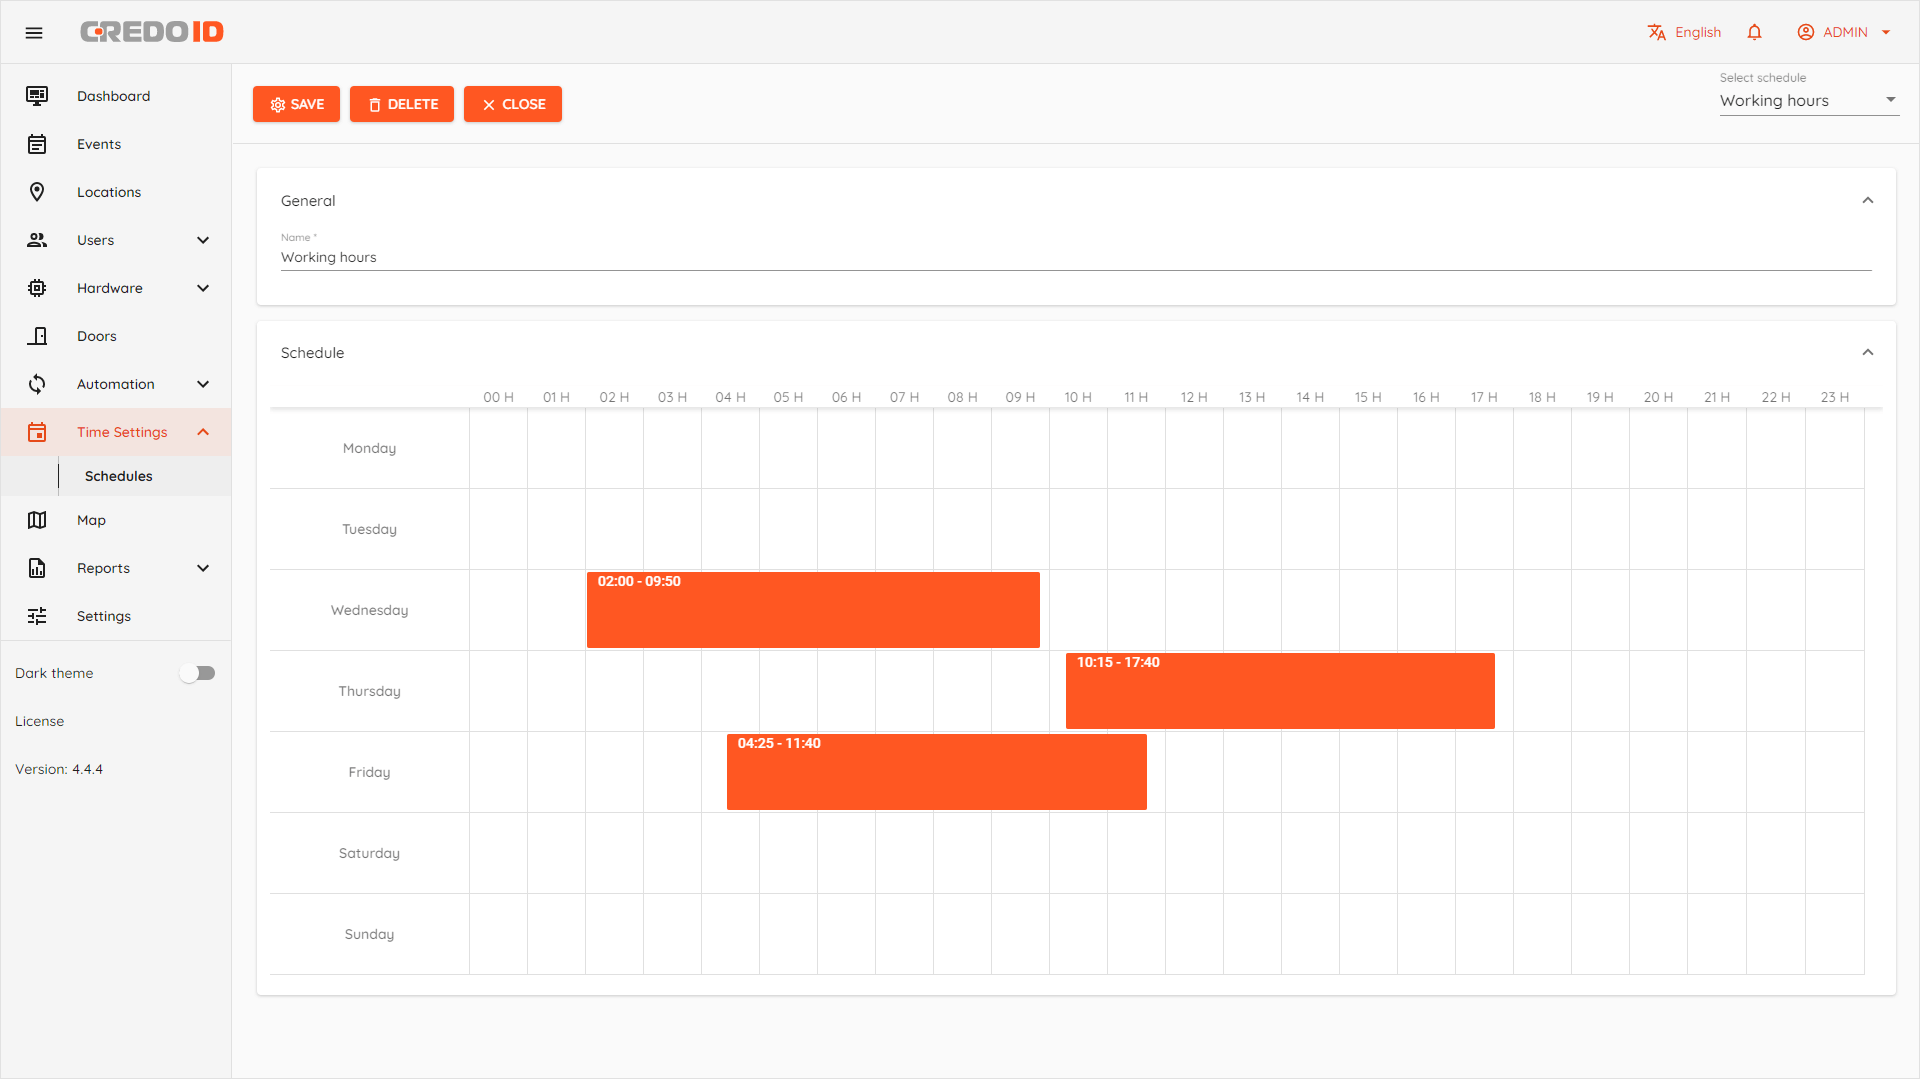The height and width of the screenshot is (1079, 1920).
Task: Click the Events calendar icon
Action: 37,144
